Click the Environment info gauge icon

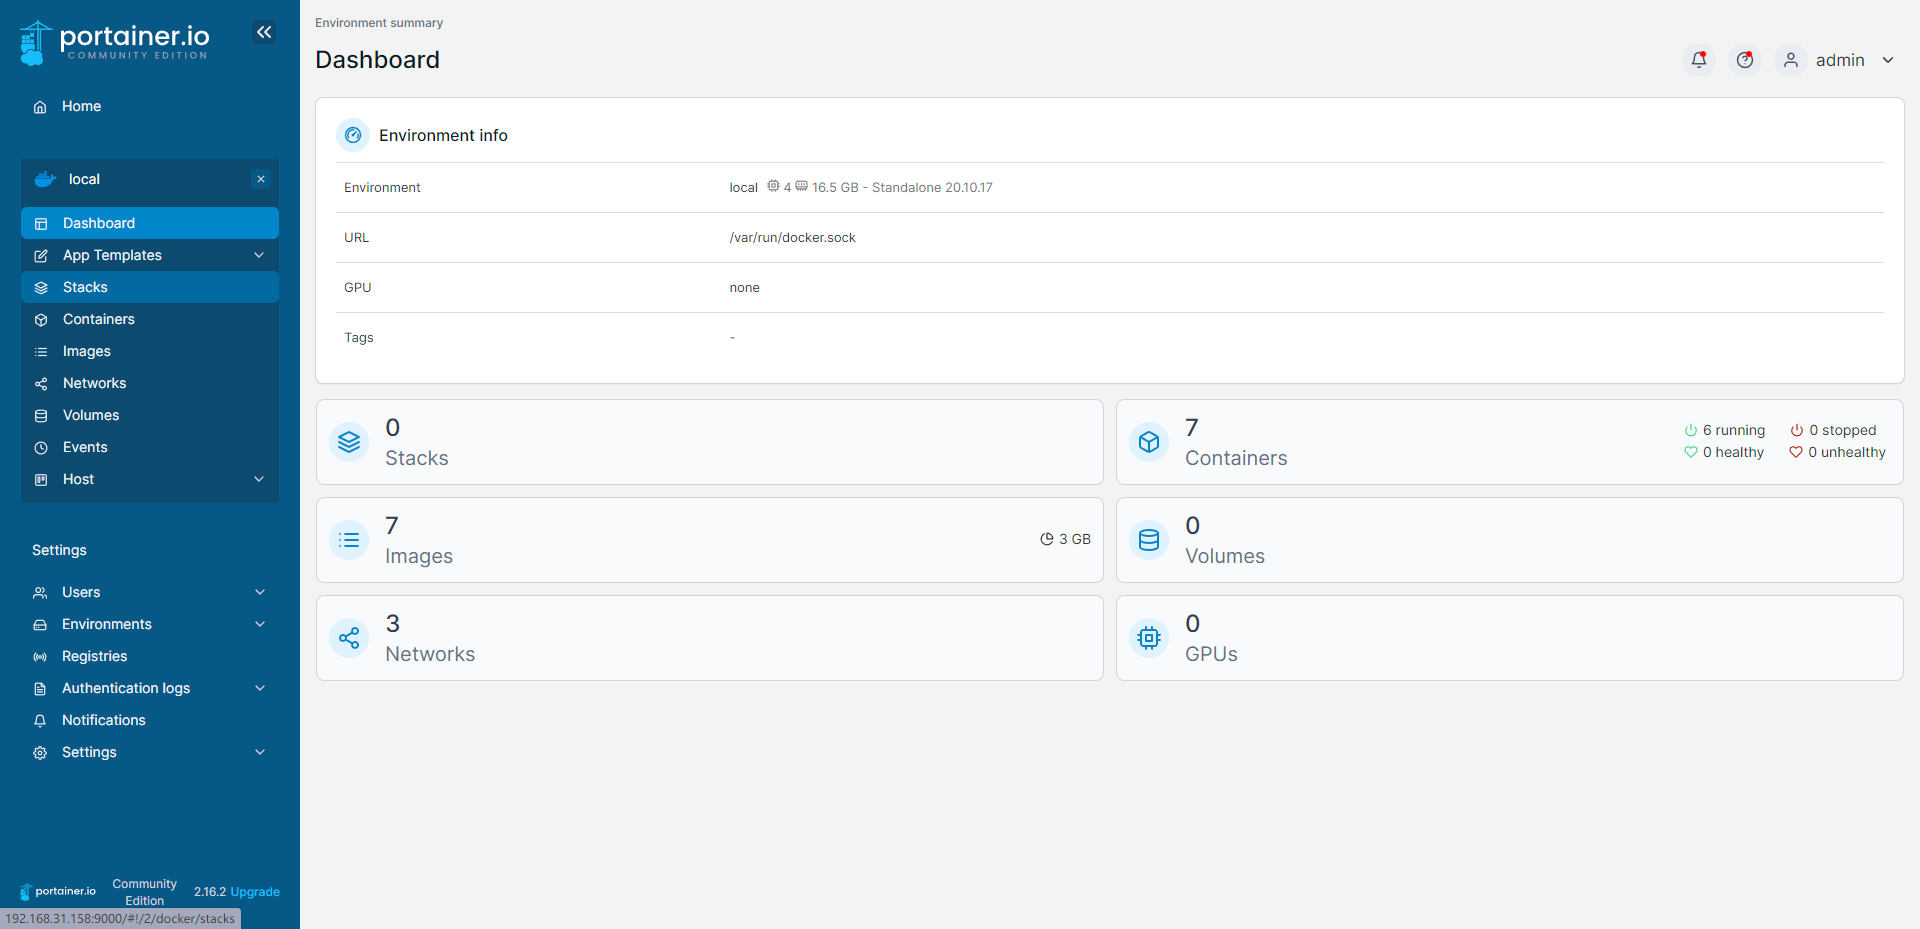353,135
